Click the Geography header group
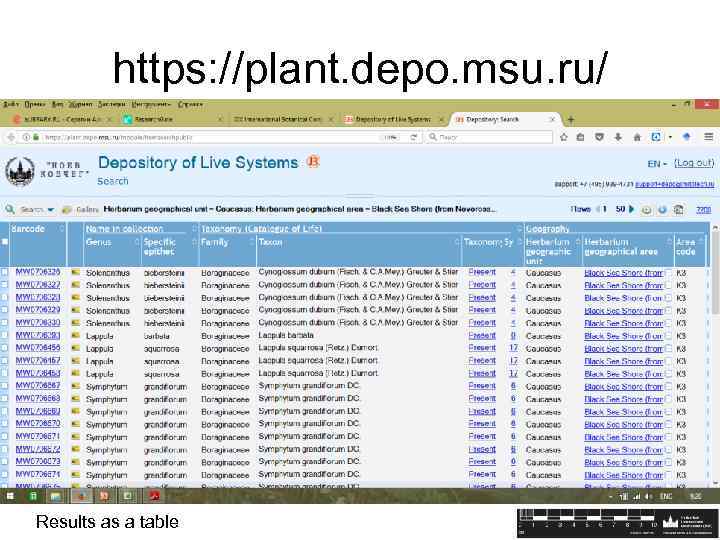The height and width of the screenshot is (540, 720). 548,229
